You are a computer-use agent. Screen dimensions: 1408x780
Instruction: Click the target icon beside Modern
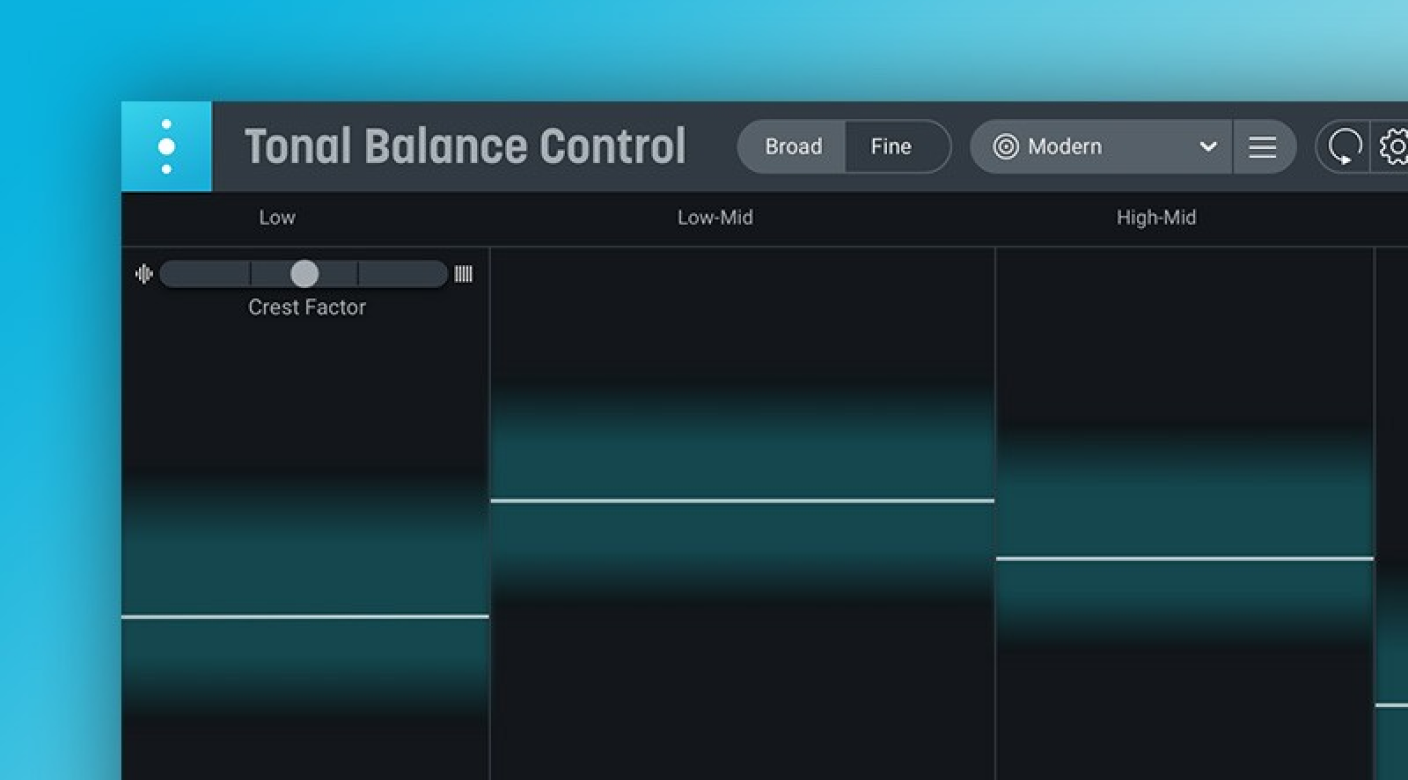pos(1005,147)
